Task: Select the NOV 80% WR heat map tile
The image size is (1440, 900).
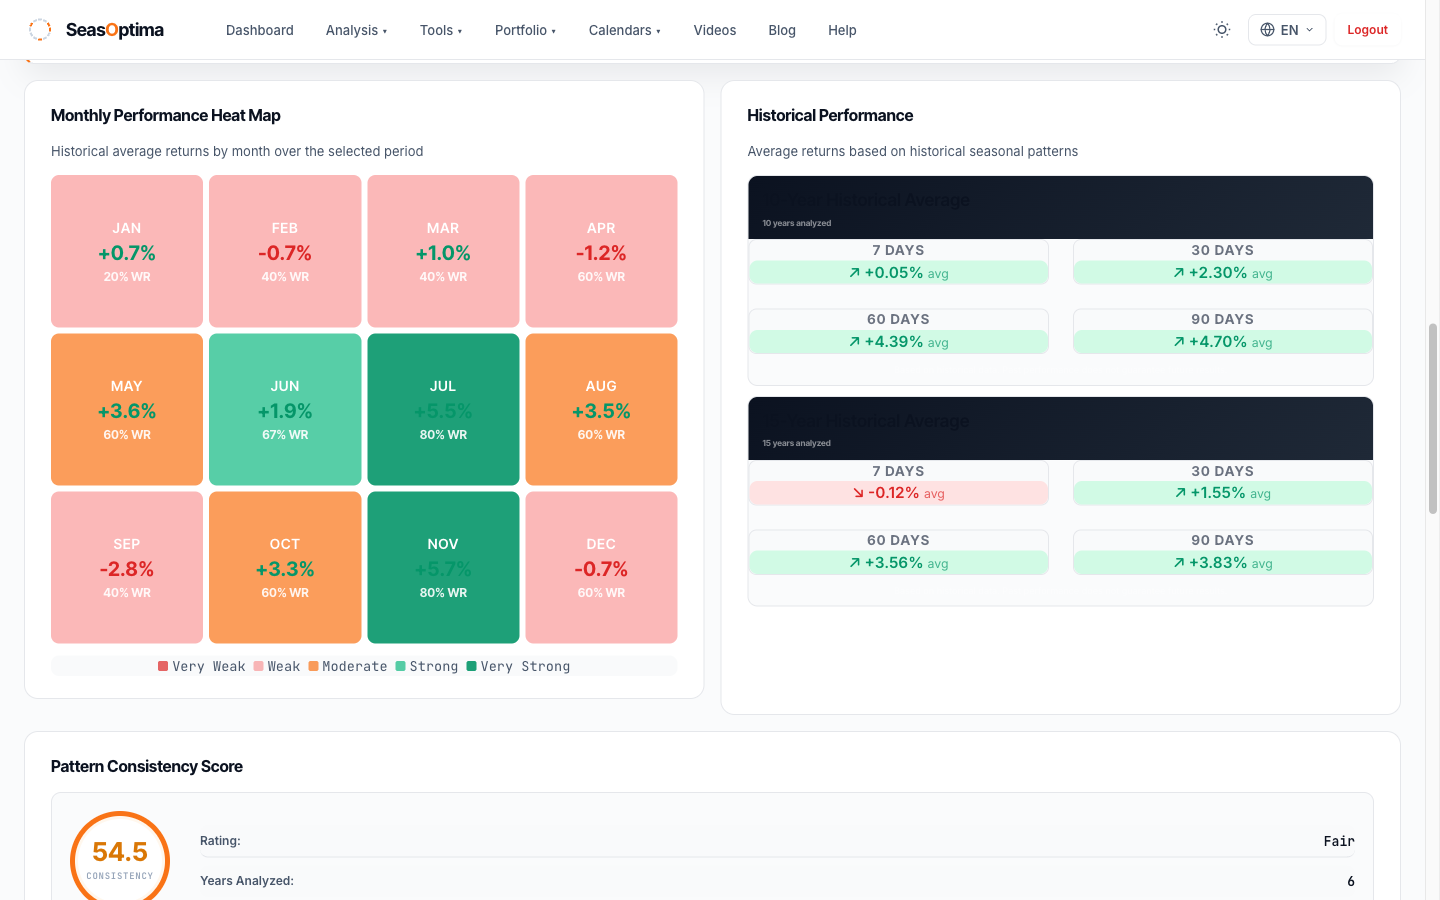Action: (443, 567)
